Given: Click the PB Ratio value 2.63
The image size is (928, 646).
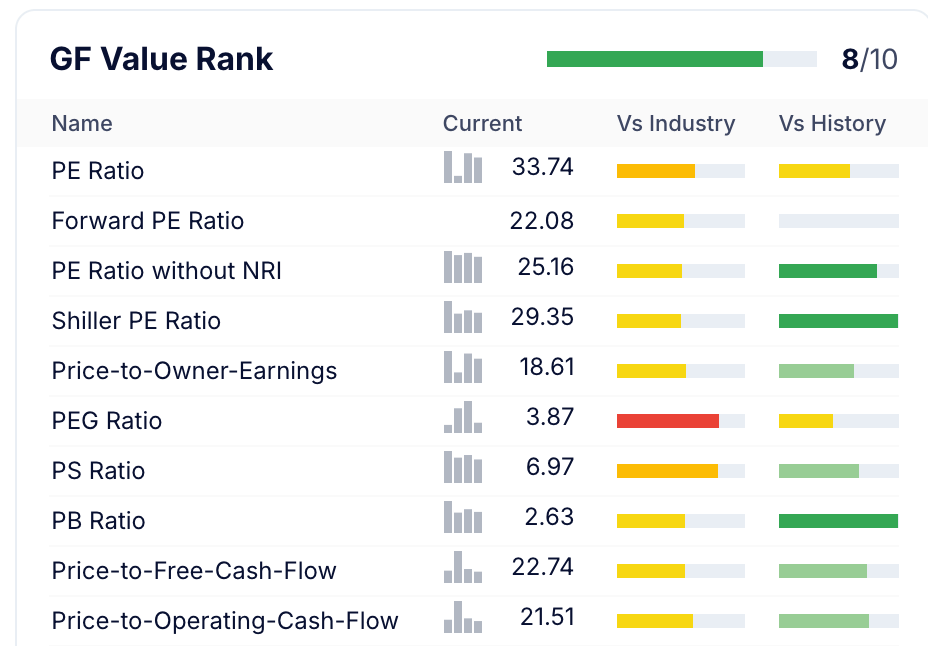Looking at the screenshot, I should click(549, 517).
